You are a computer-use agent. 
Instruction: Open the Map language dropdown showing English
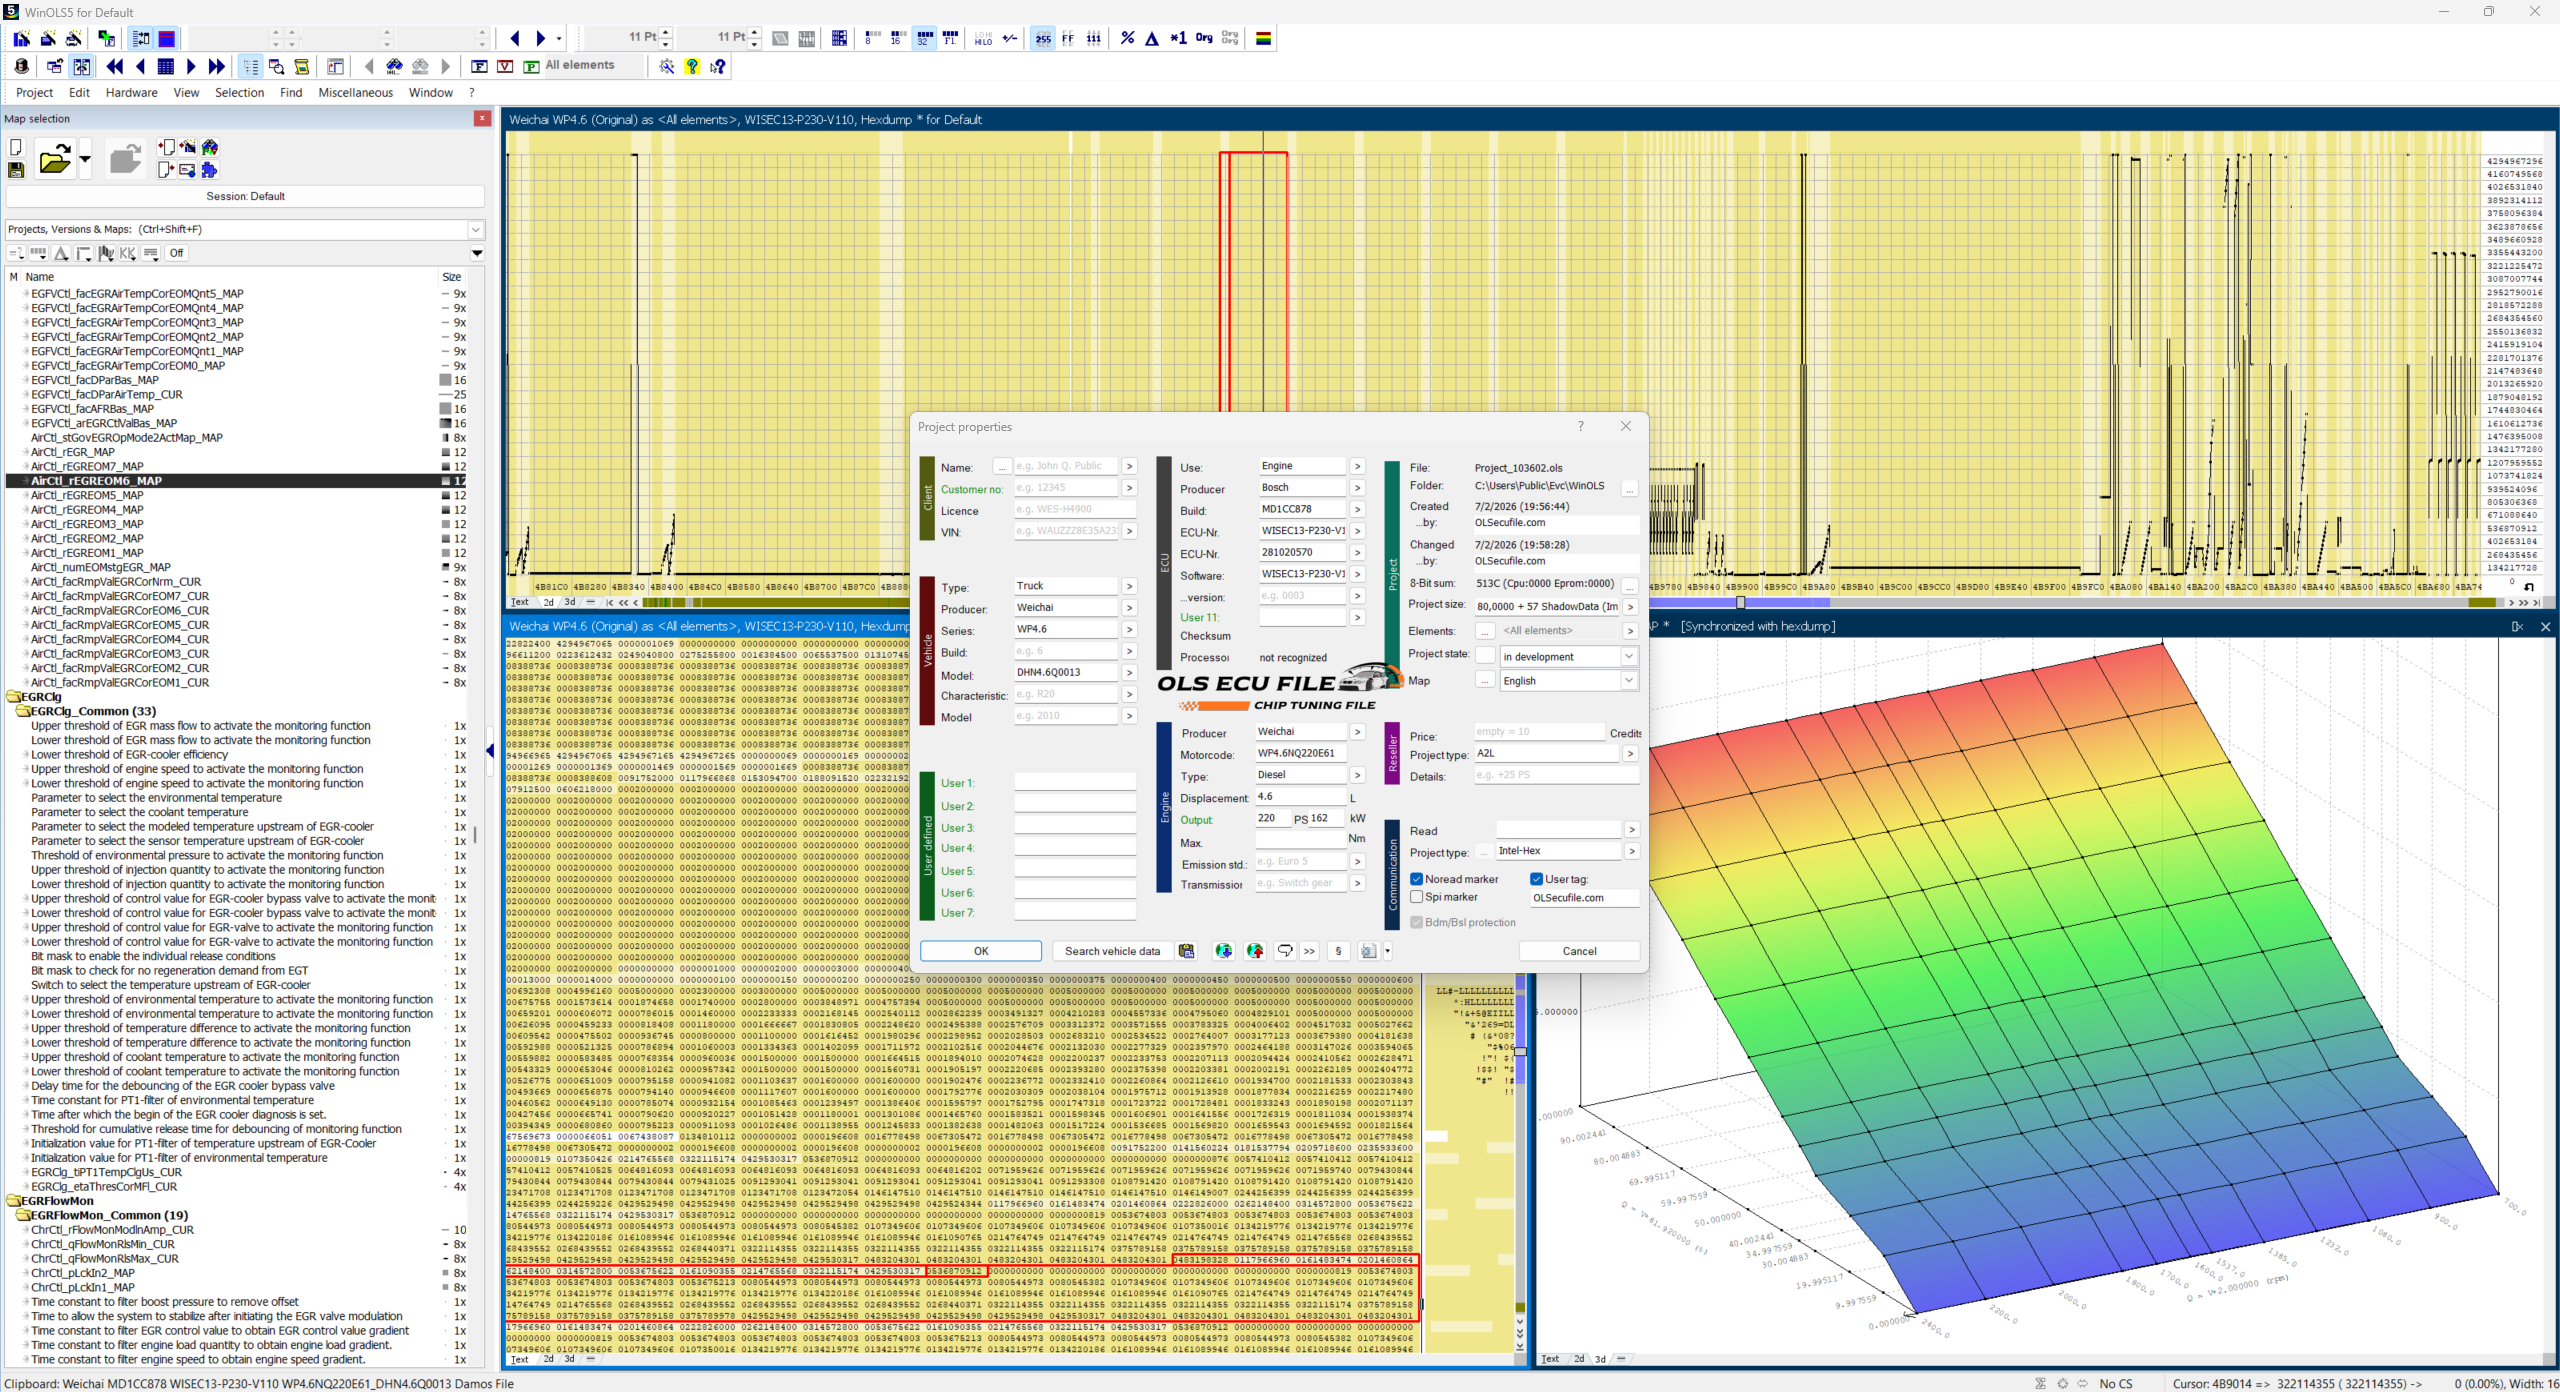1629,680
